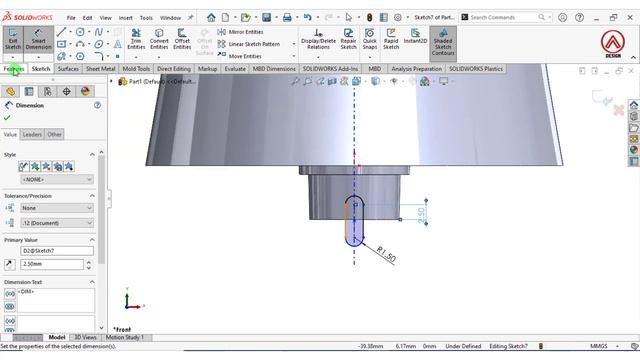This screenshot has width=640, height=360.
Task: Open the Edit menu
Action: (87, 18)
